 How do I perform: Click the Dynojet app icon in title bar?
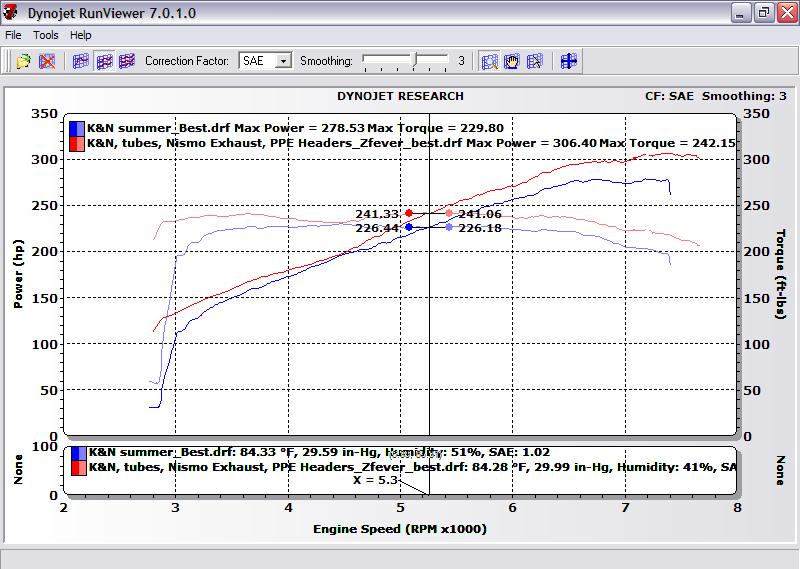click(x=10, y=12)
